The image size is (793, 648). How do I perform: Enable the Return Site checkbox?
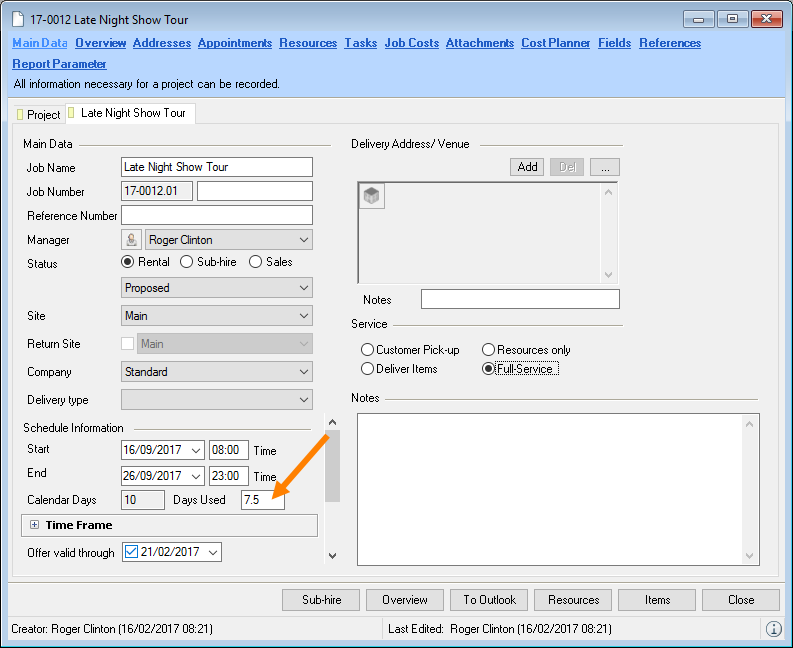point(127,344)
